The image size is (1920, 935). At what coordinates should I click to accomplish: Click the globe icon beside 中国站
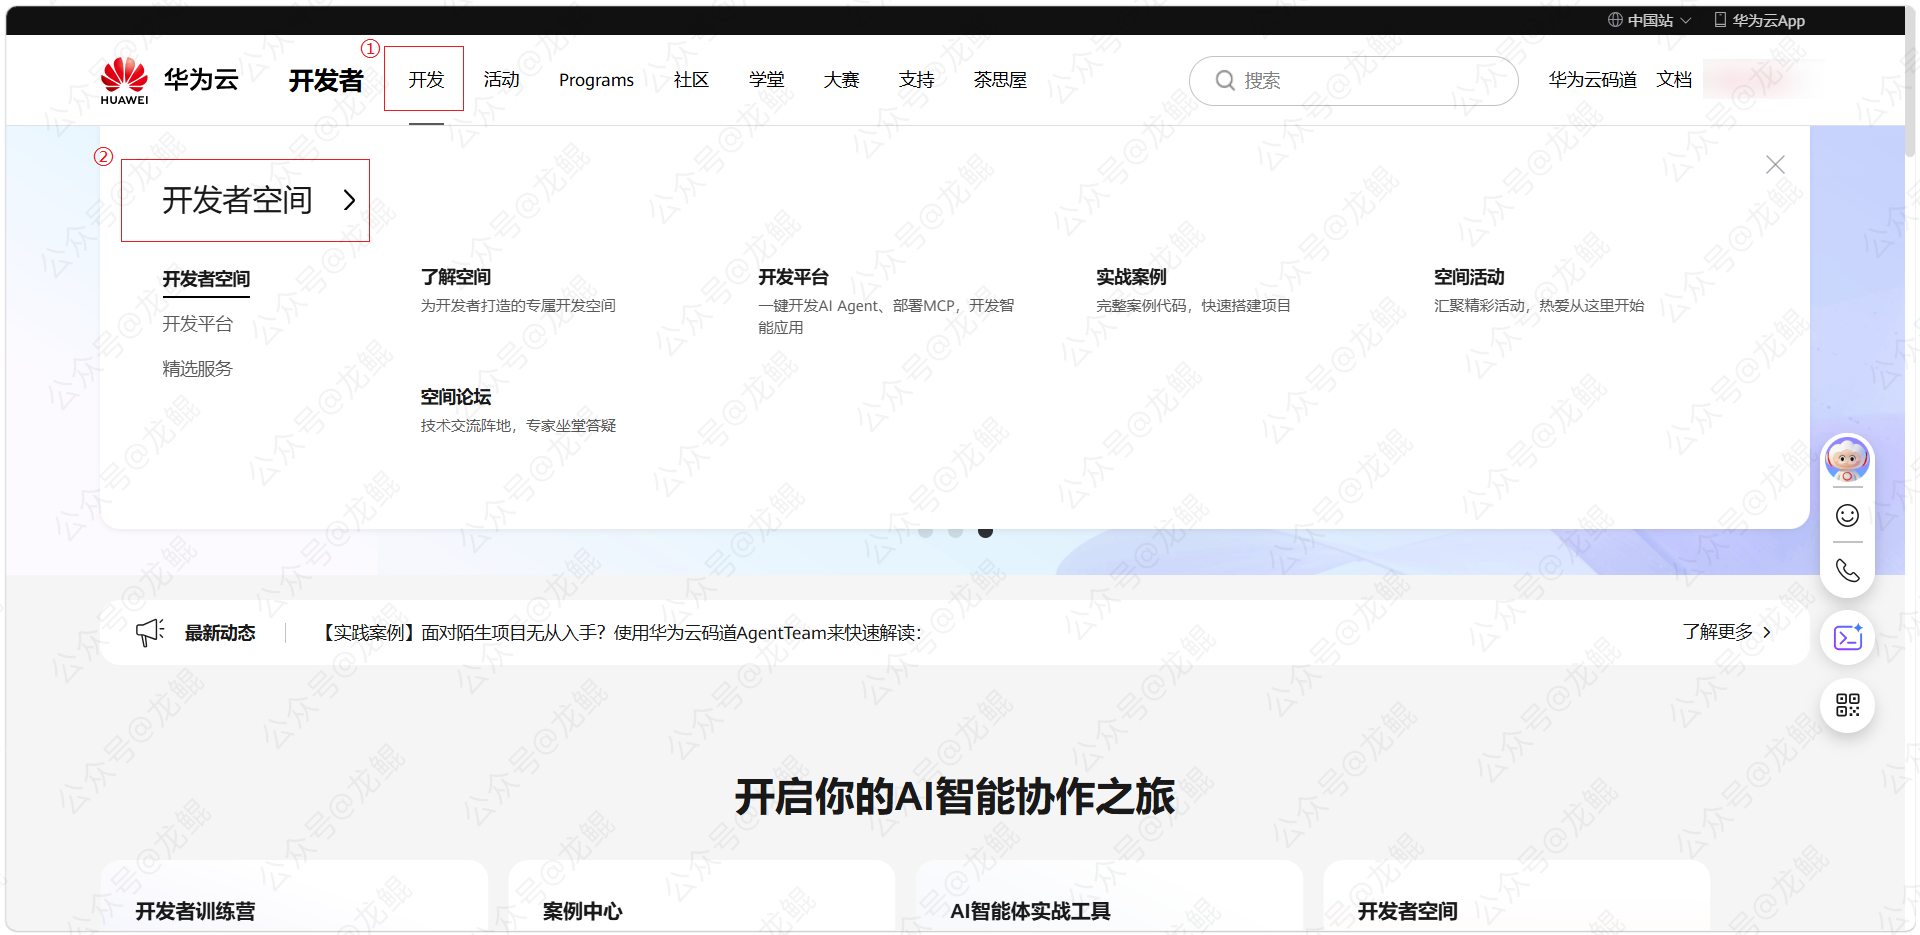(1615, 20)
